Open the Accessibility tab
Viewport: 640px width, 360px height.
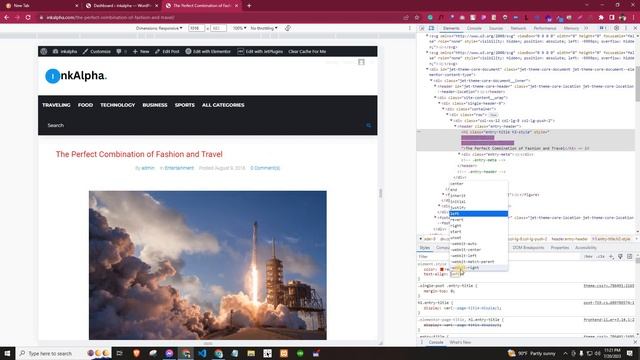point(585,248)
